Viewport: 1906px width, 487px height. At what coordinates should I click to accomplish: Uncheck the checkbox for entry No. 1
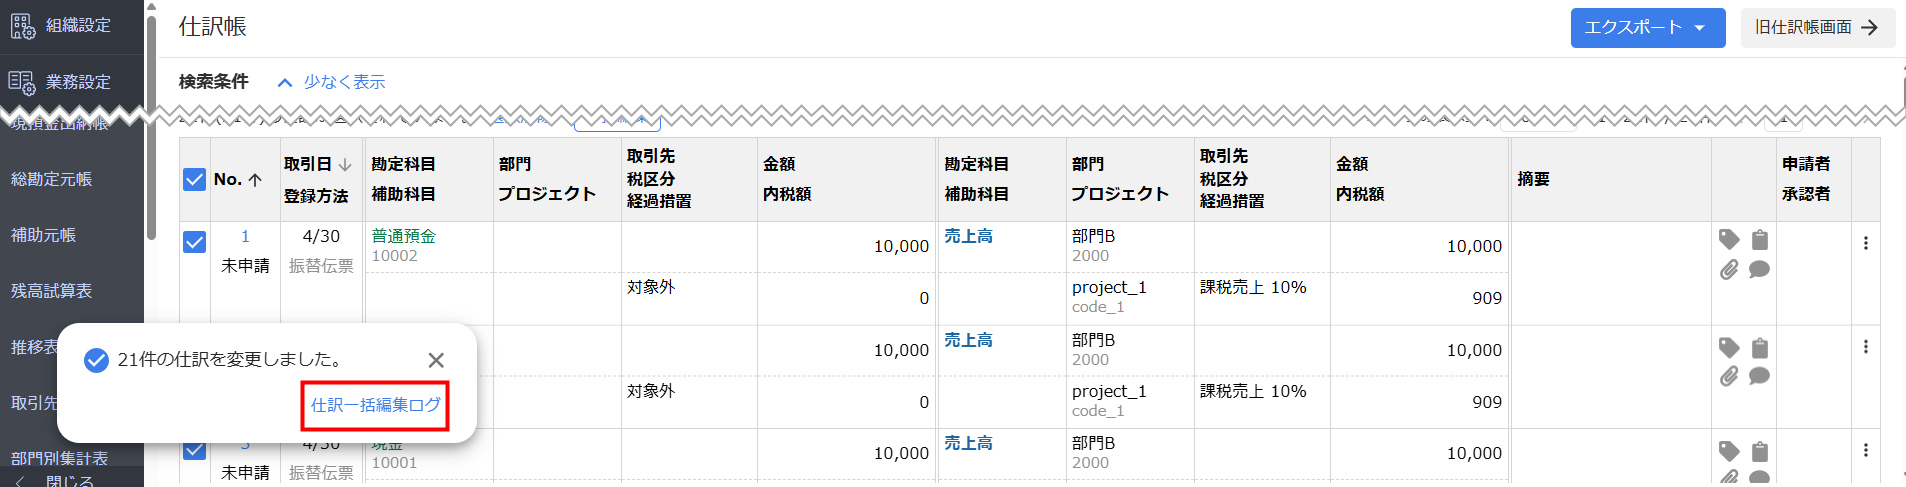coord(195,243)
